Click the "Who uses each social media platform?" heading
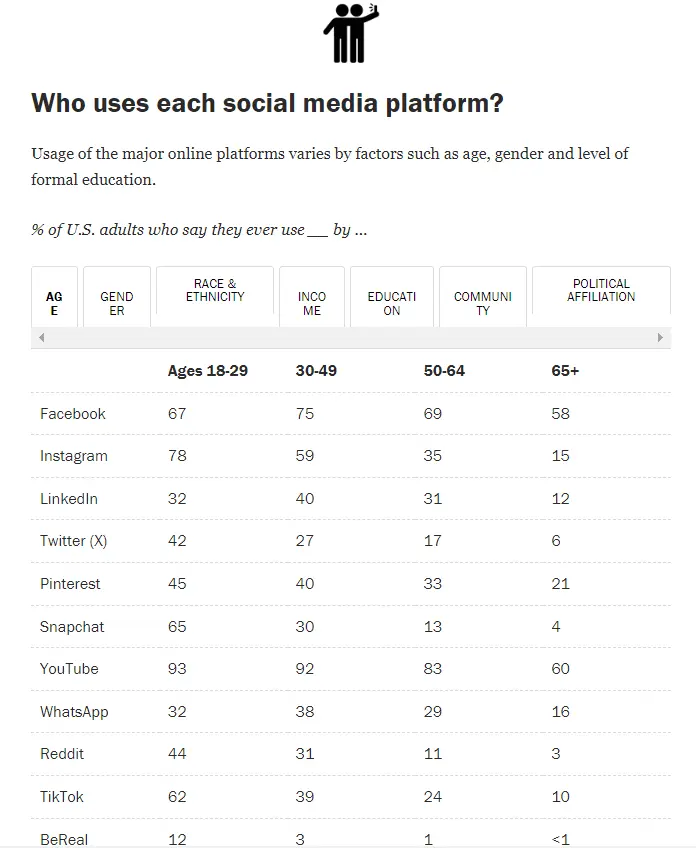 tap(268, 103)
